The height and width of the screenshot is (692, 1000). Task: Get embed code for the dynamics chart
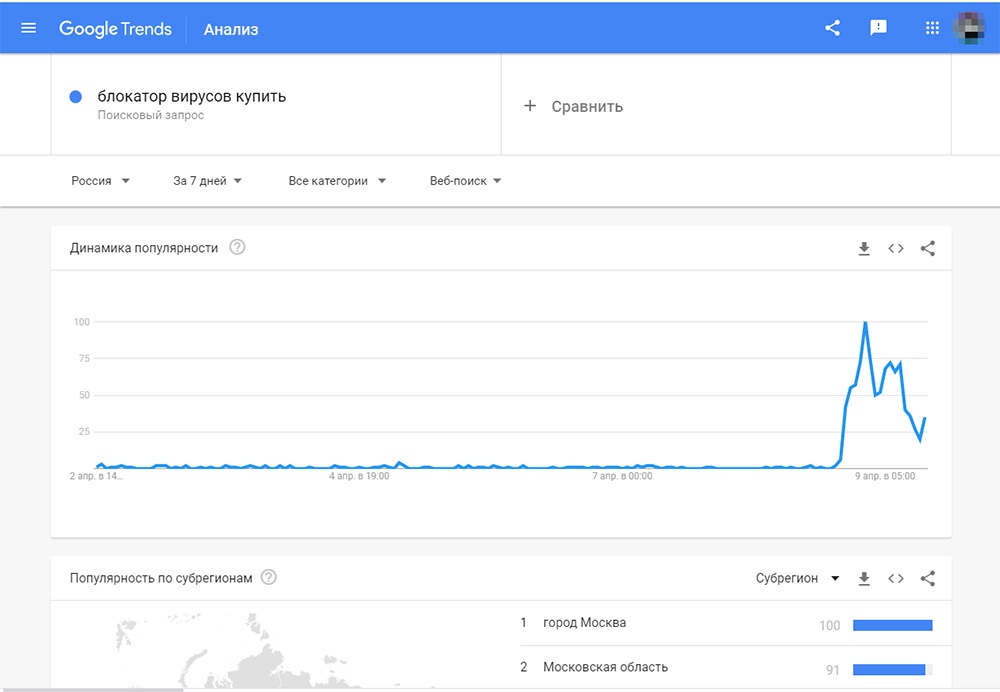[896, 248]
